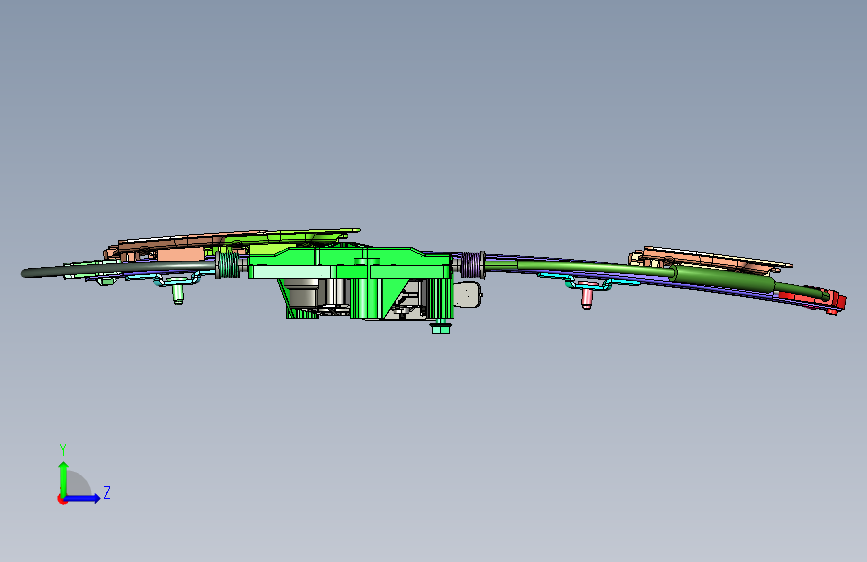
Task: Click the blue Z axis arrow of the triad
Action: click(x=84, y=498)
